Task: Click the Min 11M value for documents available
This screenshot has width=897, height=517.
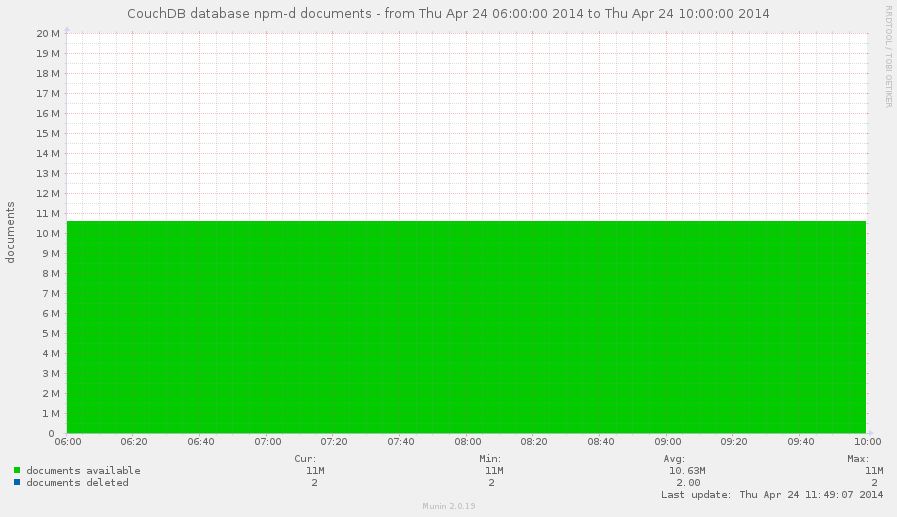Action: 494,471
